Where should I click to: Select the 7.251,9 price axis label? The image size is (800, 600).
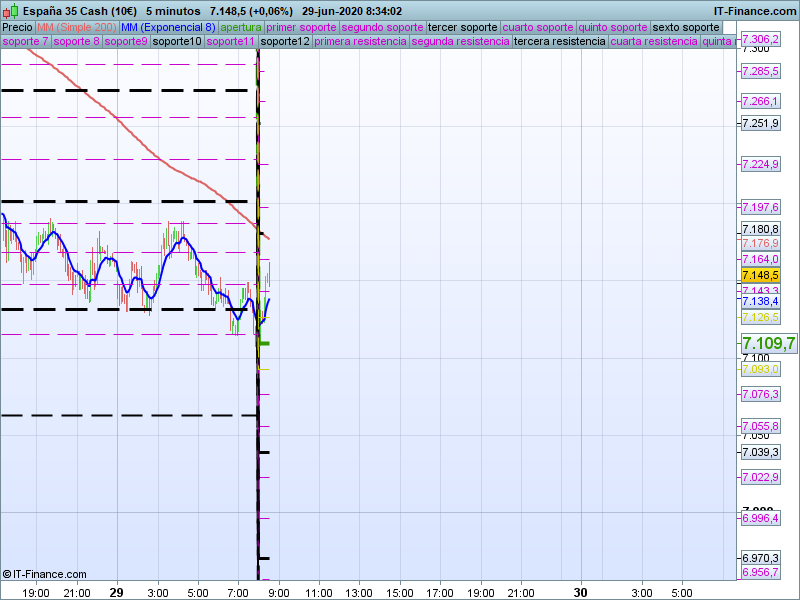pos(760,123)
